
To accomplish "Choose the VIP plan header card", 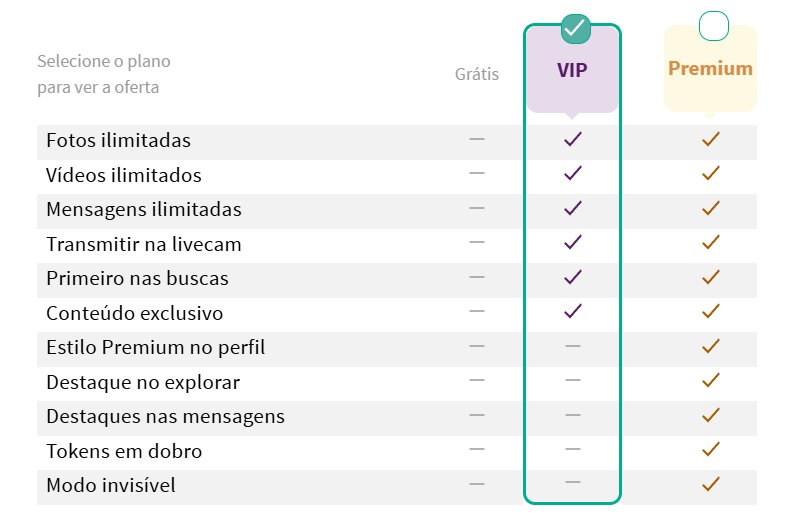I will point(572,70).
